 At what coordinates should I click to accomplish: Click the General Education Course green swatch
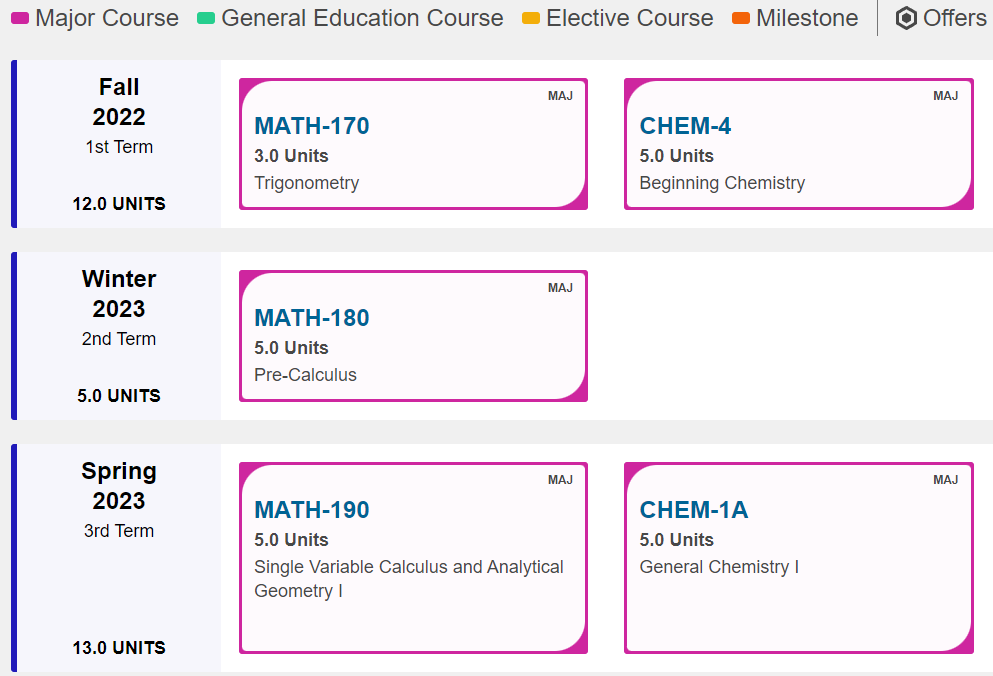pos(206,18)
